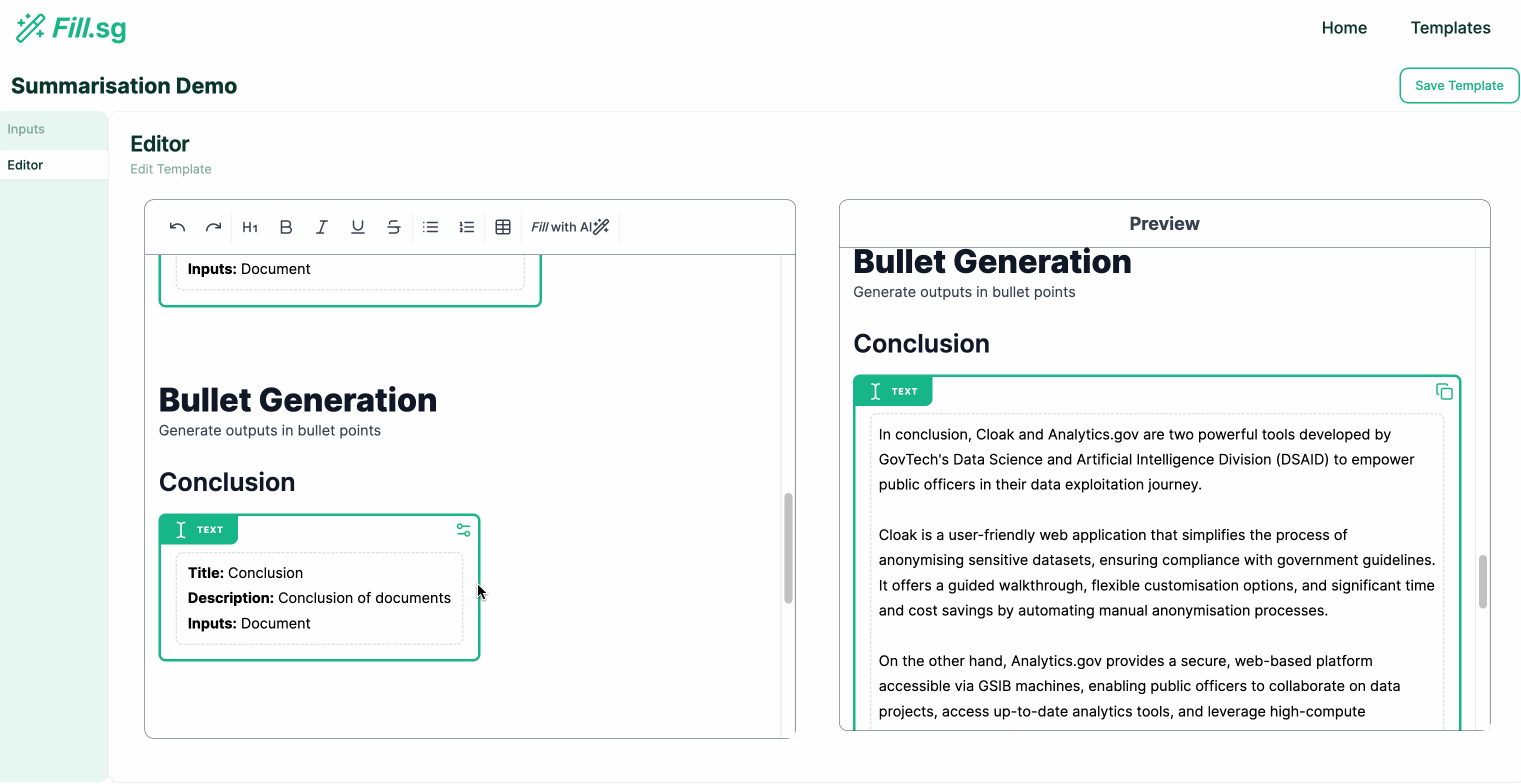Go to Home page

point(1344,28)
